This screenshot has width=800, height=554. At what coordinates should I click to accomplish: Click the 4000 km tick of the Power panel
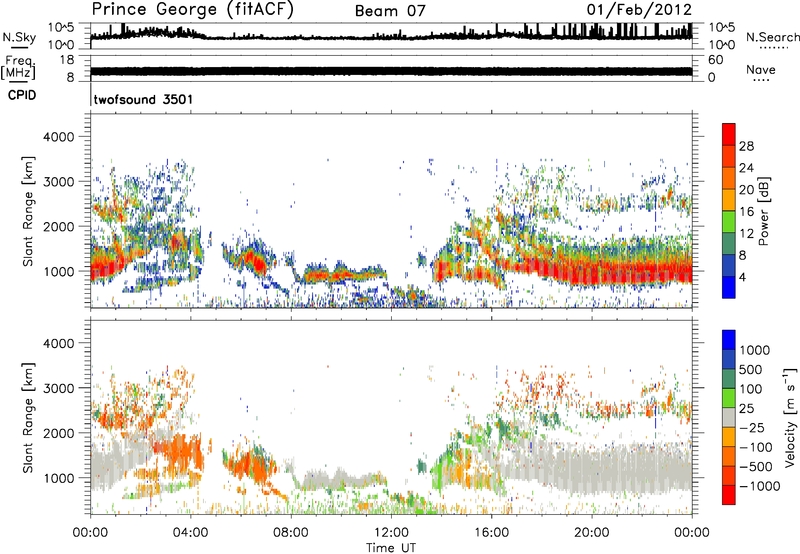click(x=58, y=137)
